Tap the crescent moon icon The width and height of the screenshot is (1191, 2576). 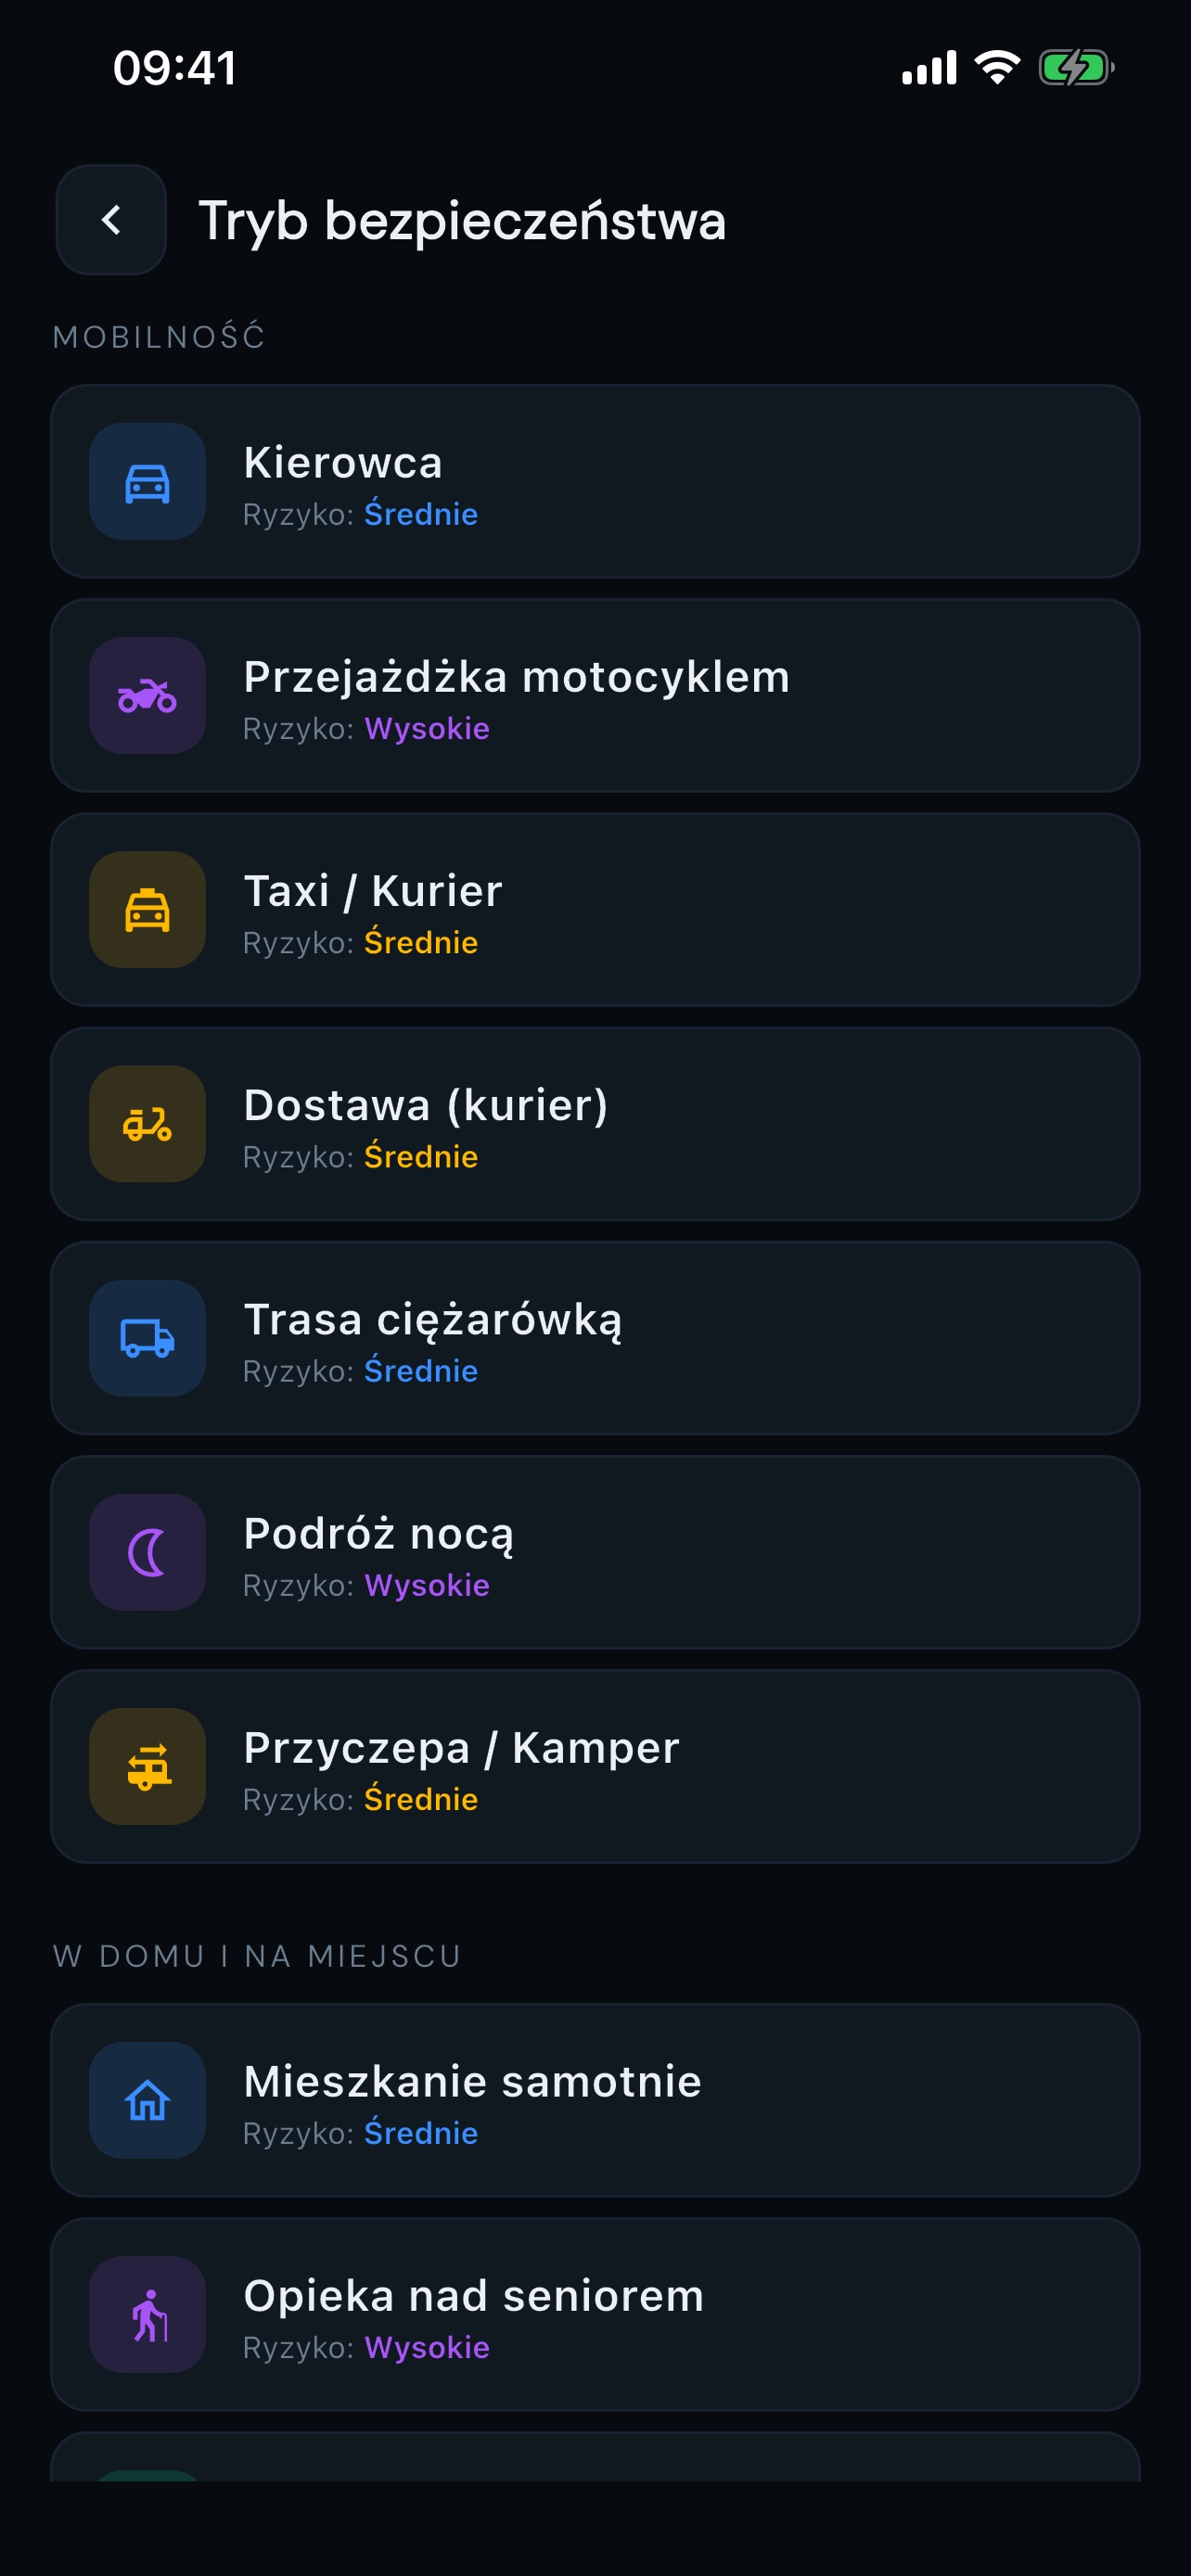click(x=147, y=1552)
